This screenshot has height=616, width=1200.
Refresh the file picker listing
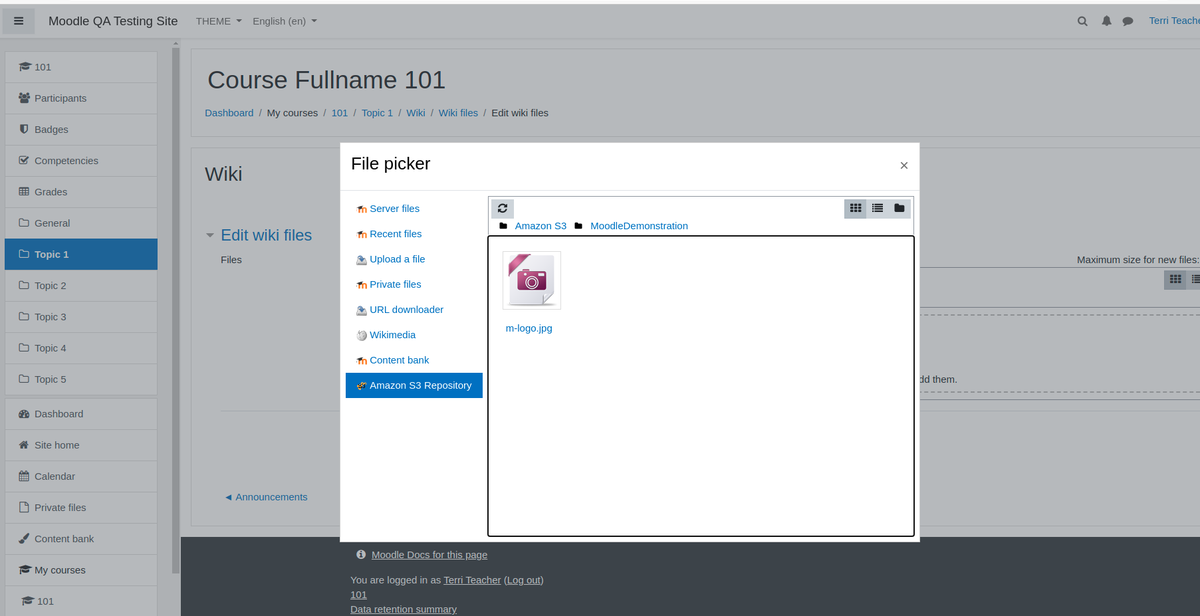tap(503, 208)
